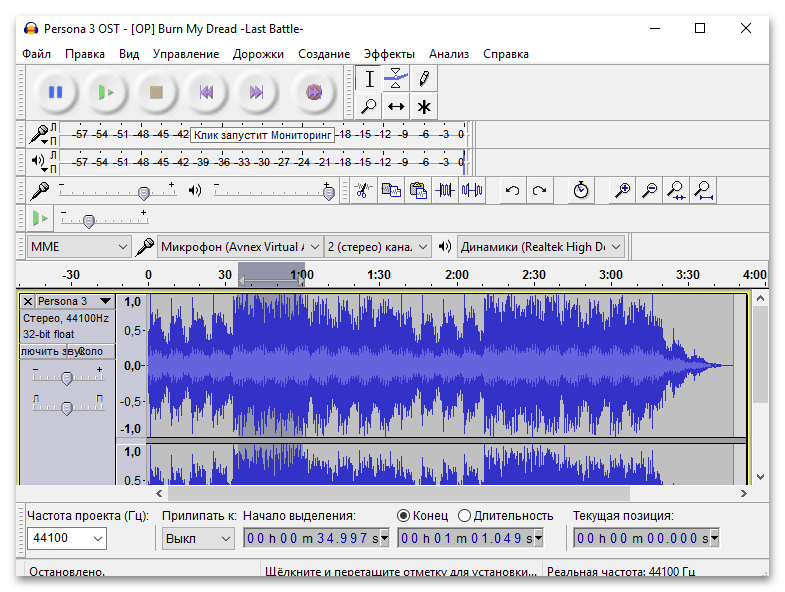Click the 1:30 mark on timeline ruler
Screen dimensions: 785x592
pos(378,275)
